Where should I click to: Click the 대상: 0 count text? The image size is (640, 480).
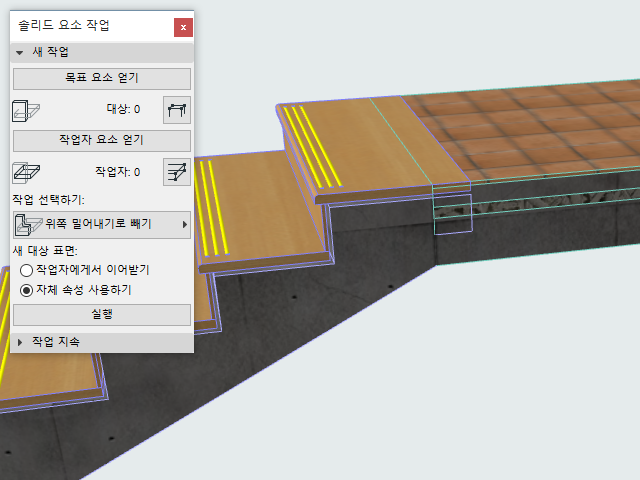pos(123,109)
